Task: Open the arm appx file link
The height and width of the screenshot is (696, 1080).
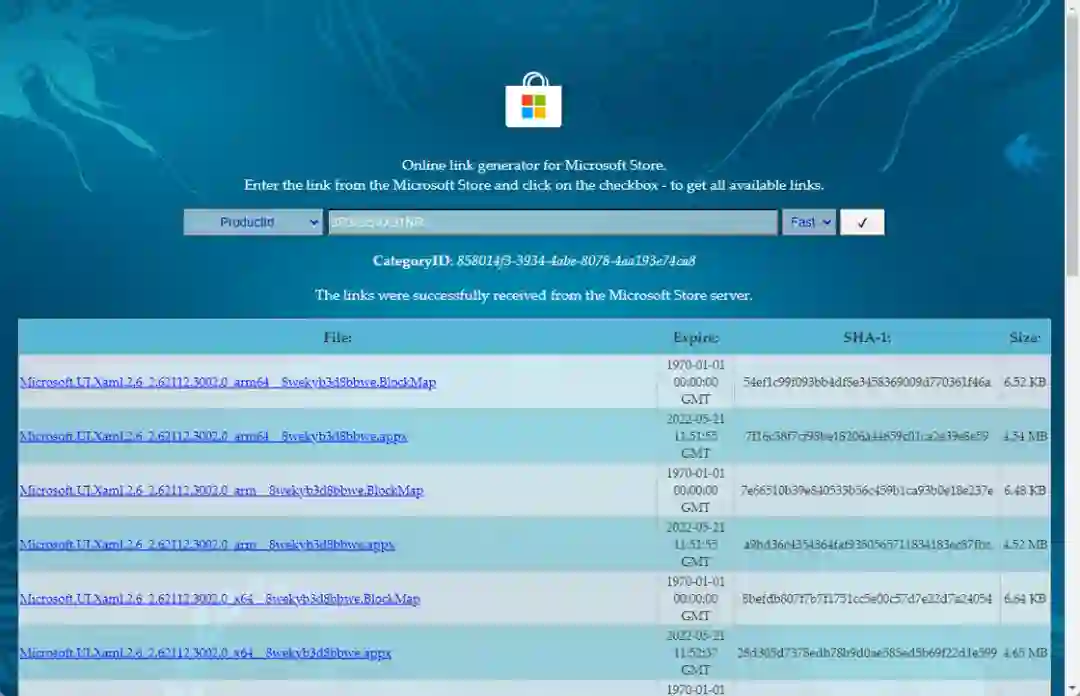Action: coord(207,544)
